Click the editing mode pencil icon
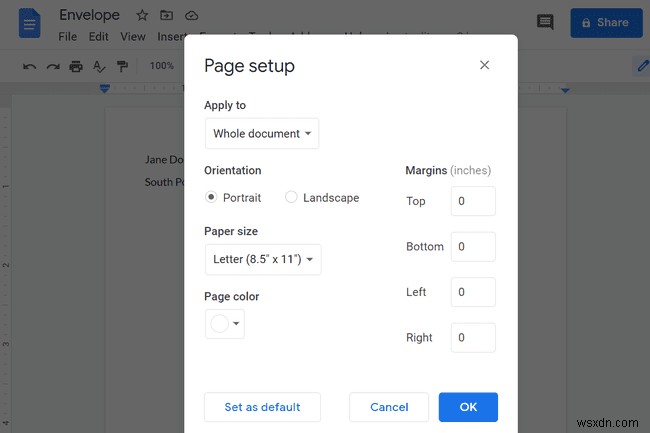Image resolution: width=650 pixels, height=433 pixels. click(642, 66)
